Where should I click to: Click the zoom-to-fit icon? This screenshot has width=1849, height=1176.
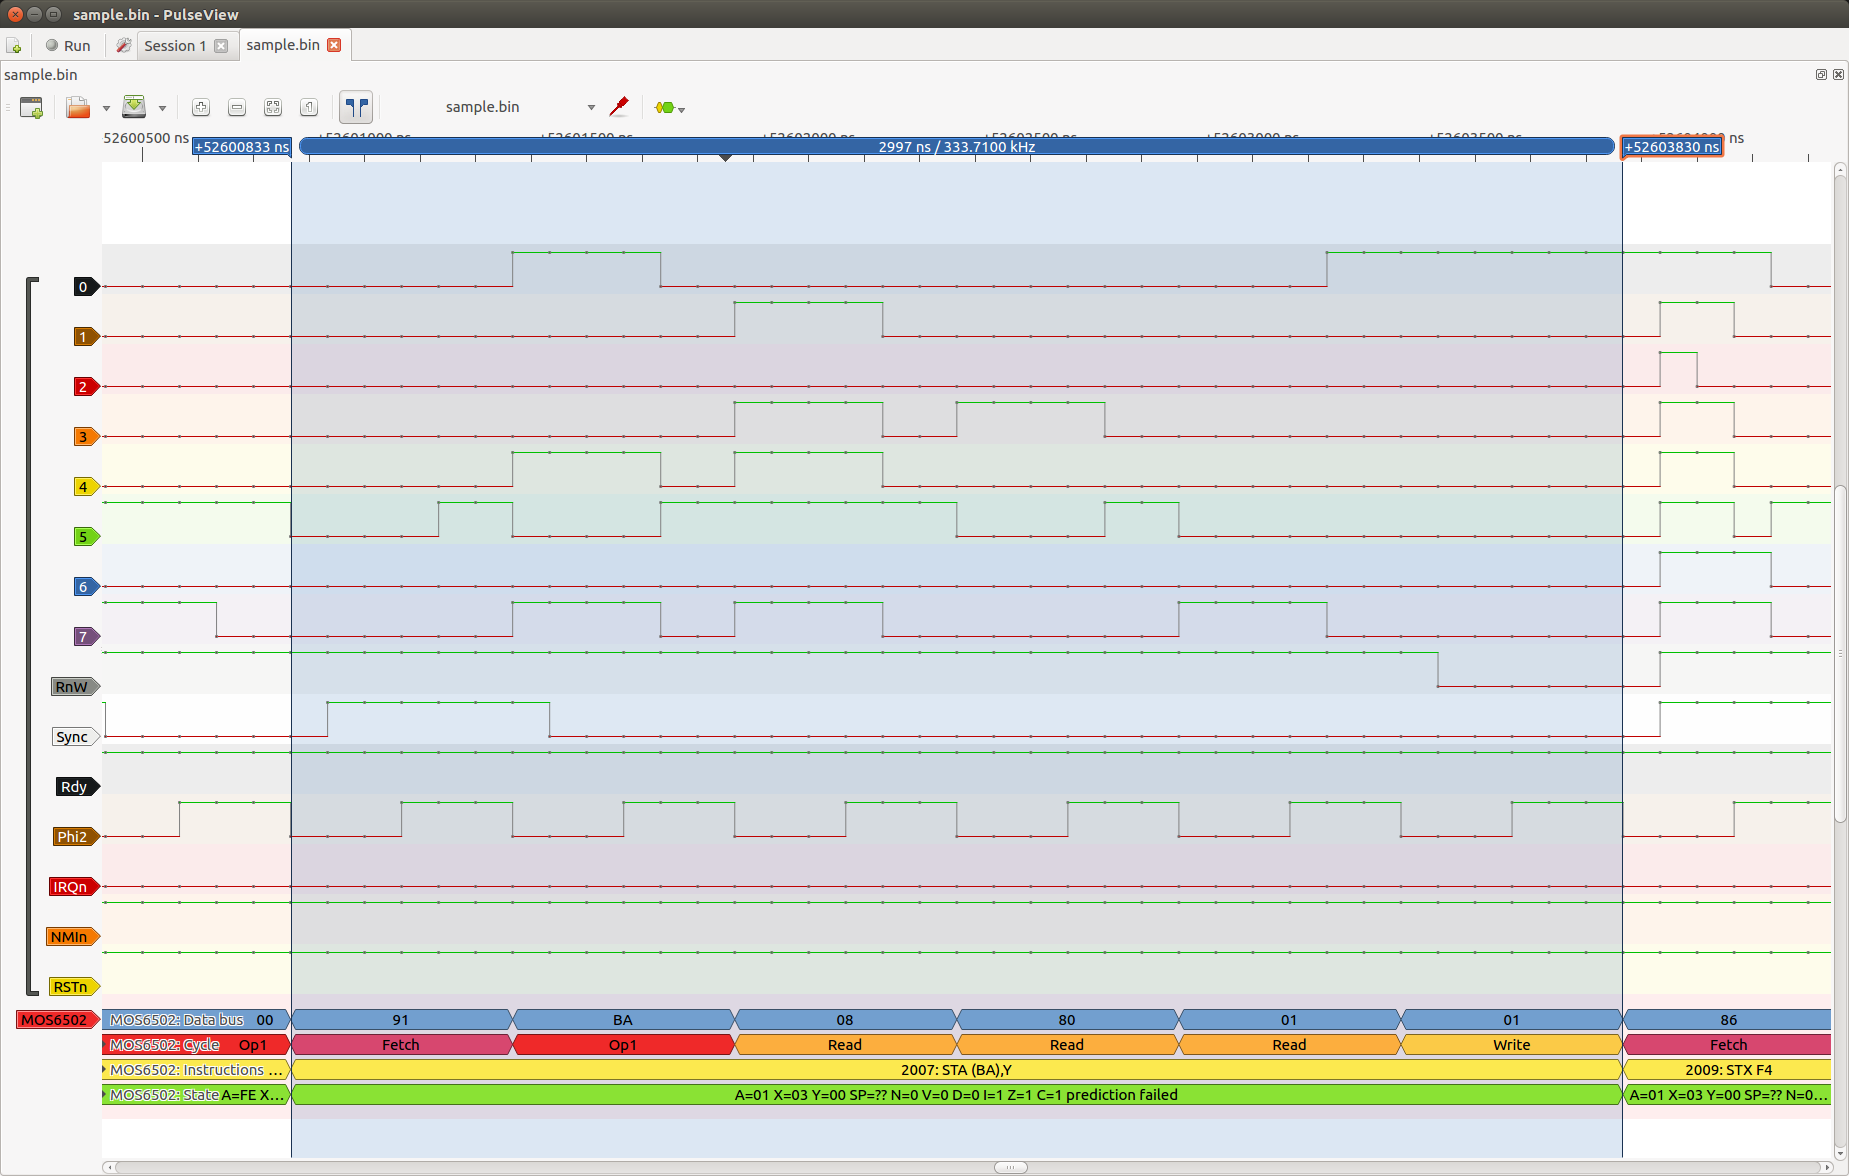[273, 108]
